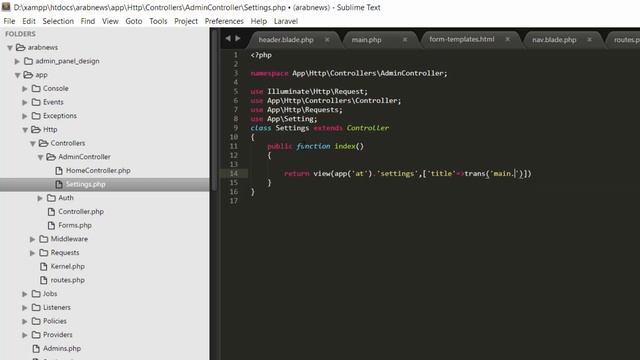Open the Edit menu

(29, 21)
